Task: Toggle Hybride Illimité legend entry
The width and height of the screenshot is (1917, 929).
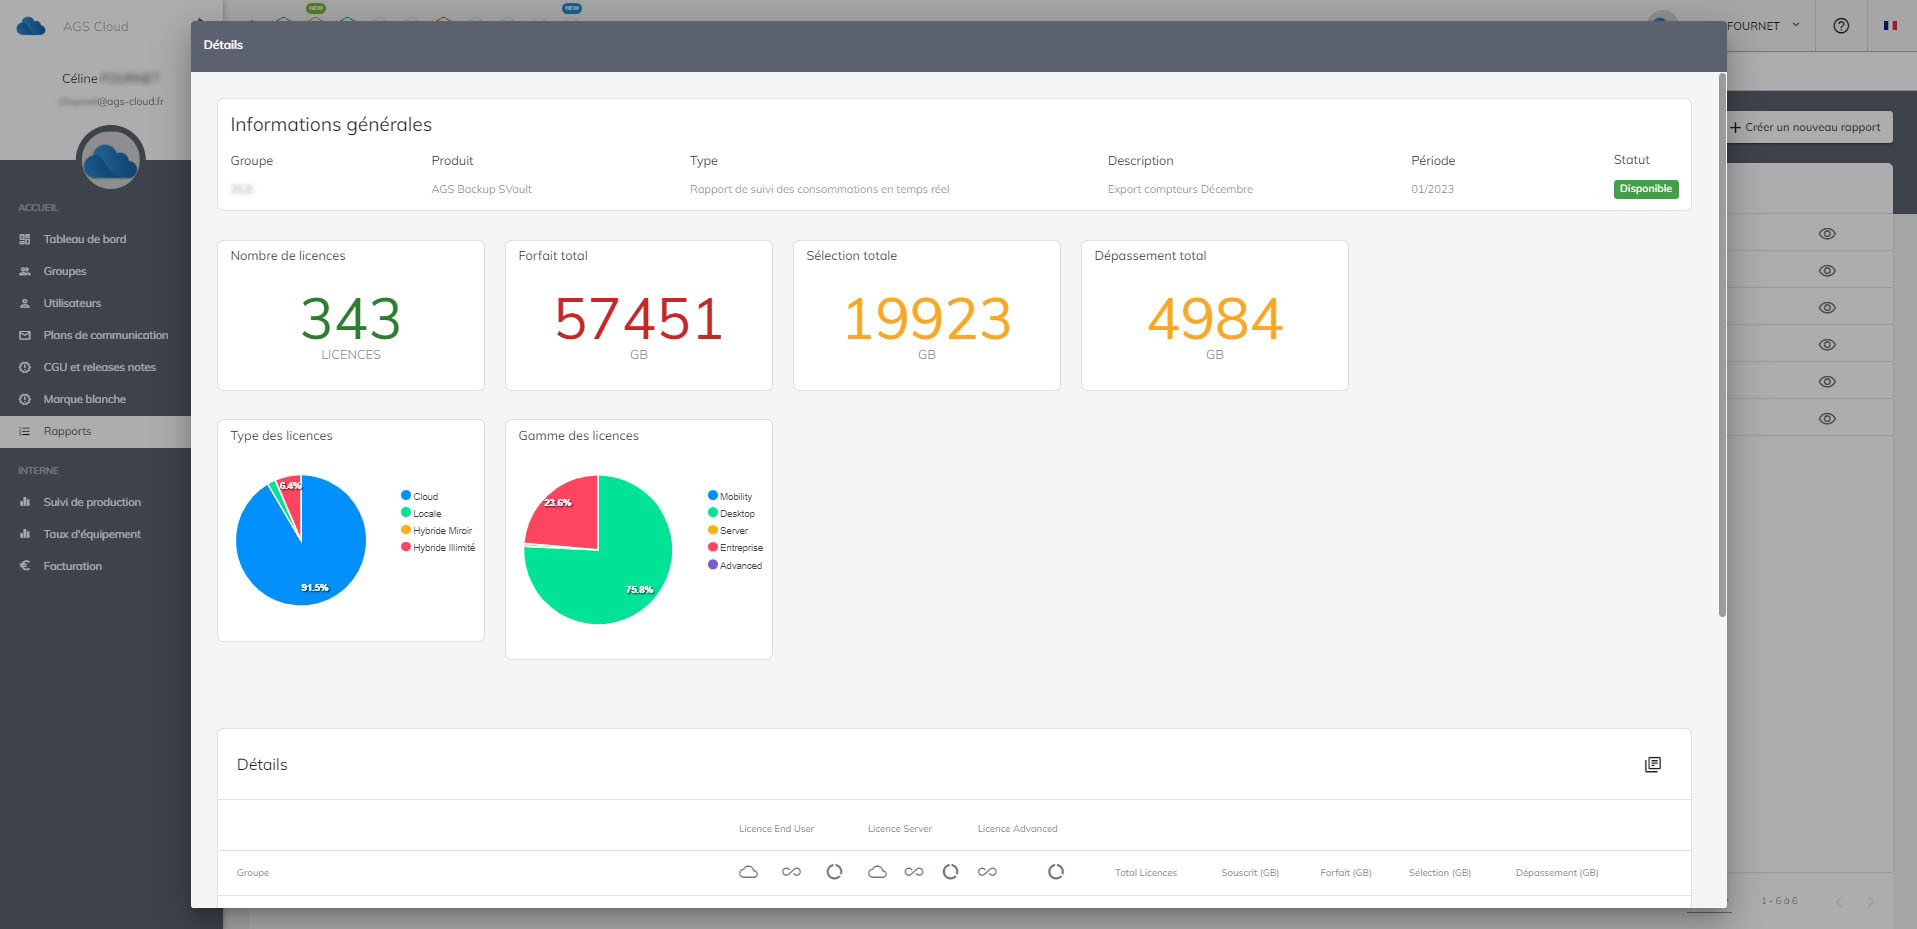Action: point(438,547)
